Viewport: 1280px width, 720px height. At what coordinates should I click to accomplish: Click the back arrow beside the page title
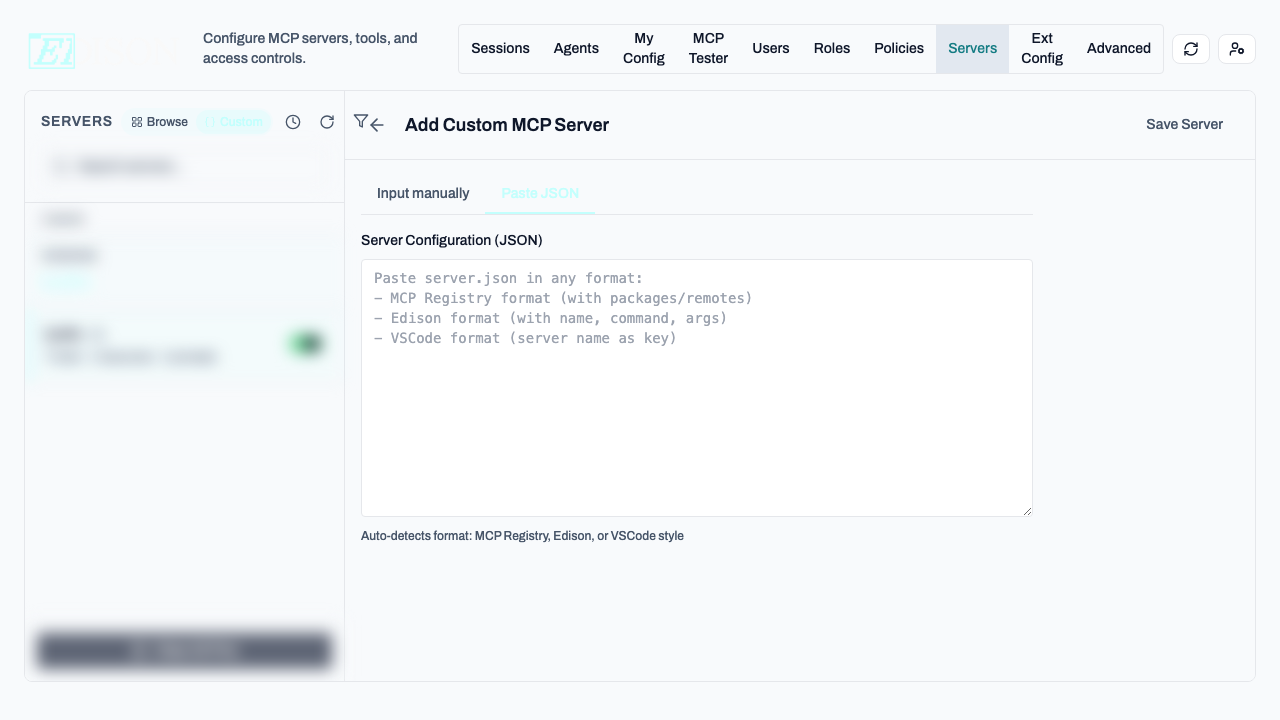(376, 125)
